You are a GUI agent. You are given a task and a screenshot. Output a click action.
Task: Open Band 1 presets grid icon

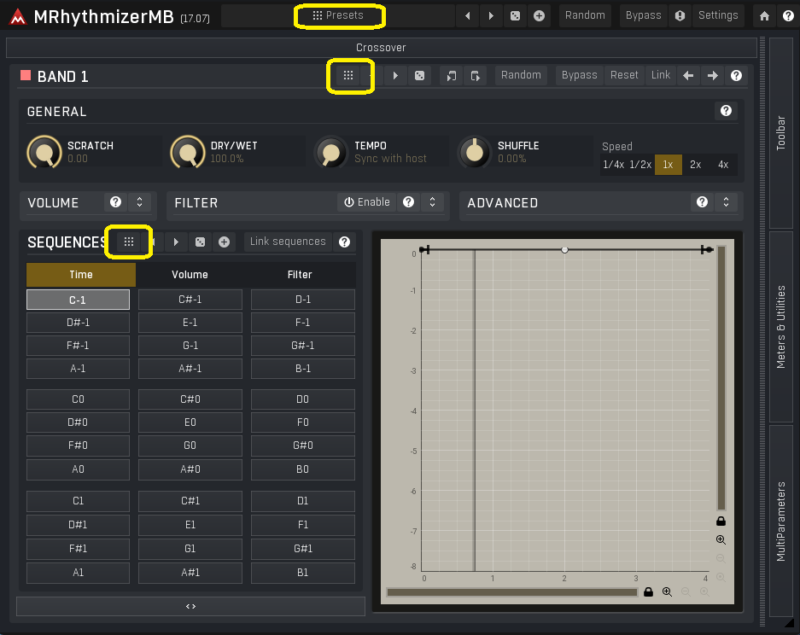pos(348,76)
